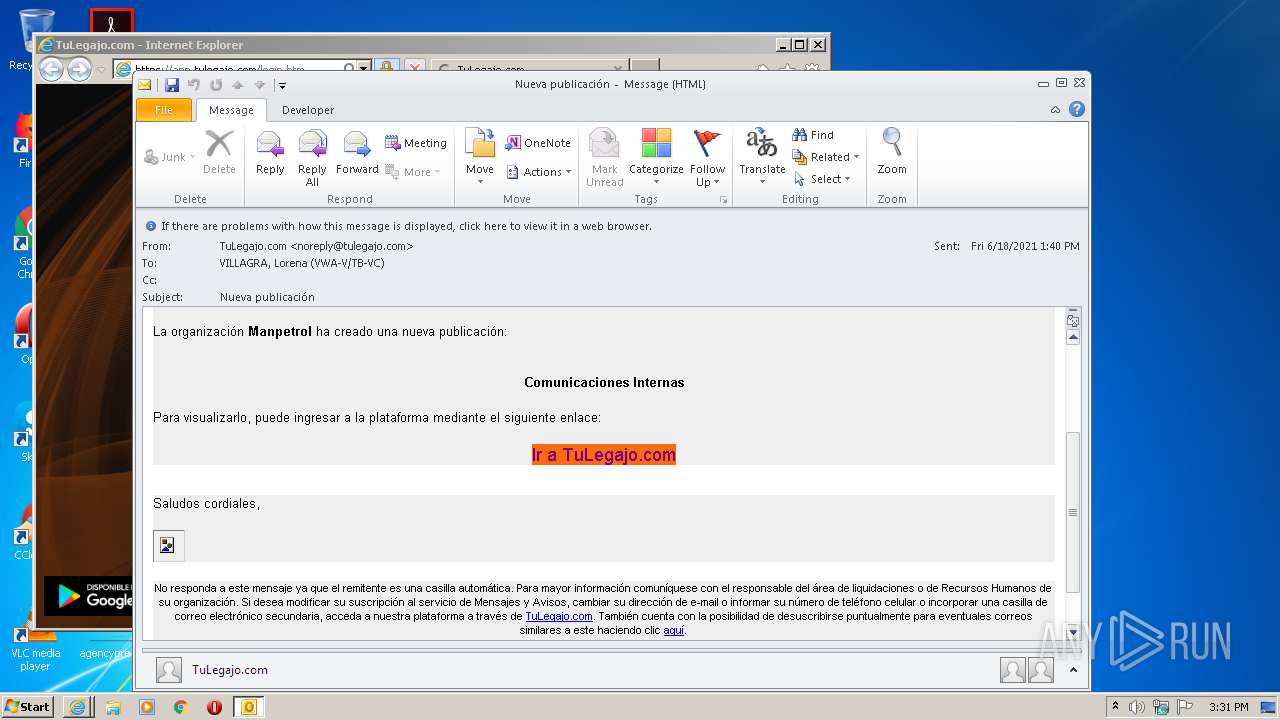Click the TuLegajo.com link in the footer text

(559, 616)
